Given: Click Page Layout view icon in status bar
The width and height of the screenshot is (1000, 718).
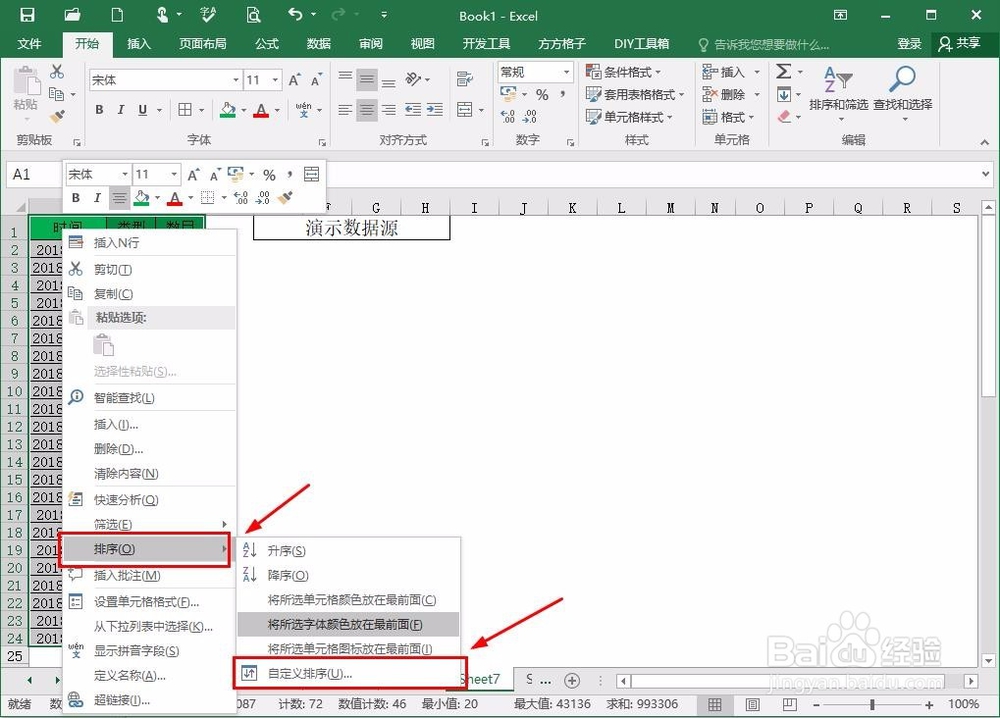Looking at the screenshot, I should pyautogui.click(x=753, y=705).
